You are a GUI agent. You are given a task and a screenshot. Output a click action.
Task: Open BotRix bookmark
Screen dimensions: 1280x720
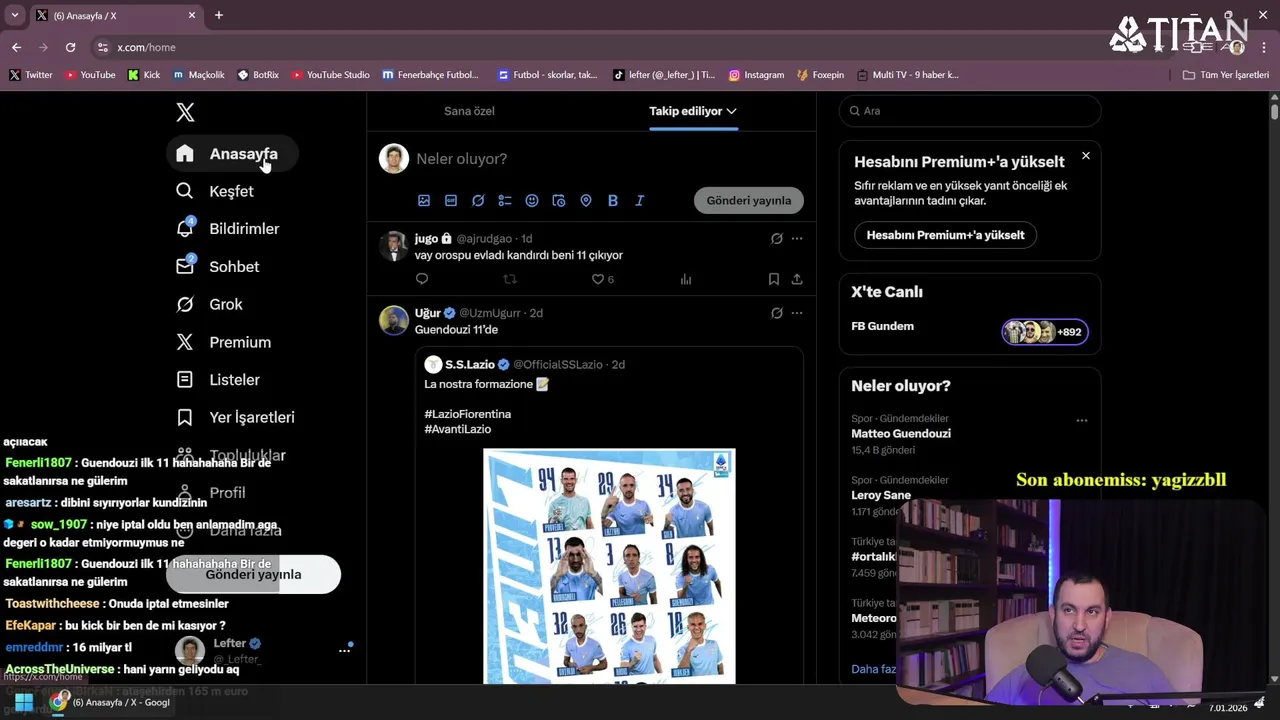[258, 74]
